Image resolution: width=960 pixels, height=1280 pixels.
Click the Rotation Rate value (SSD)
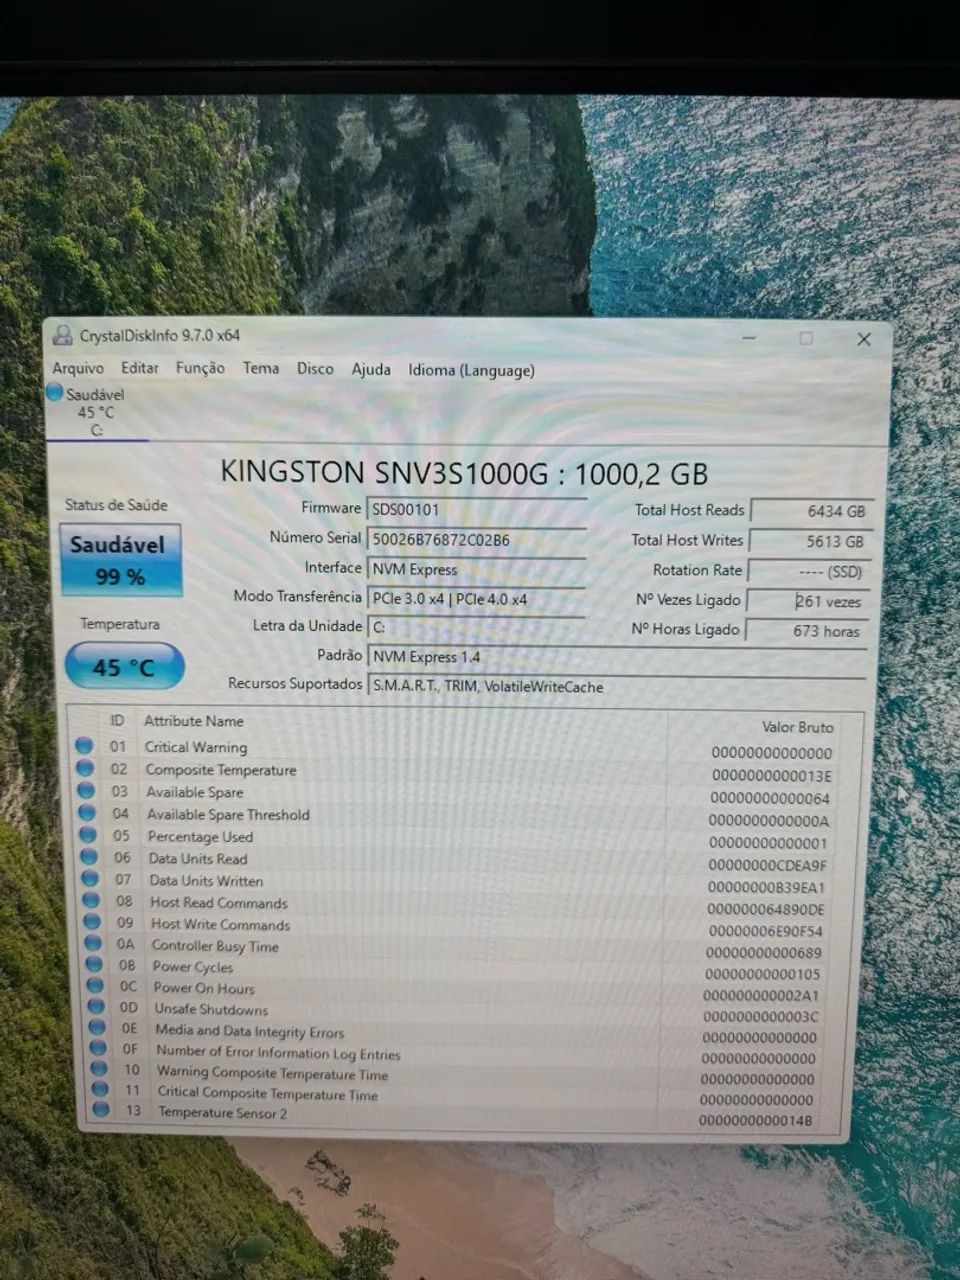pos(810,571)
